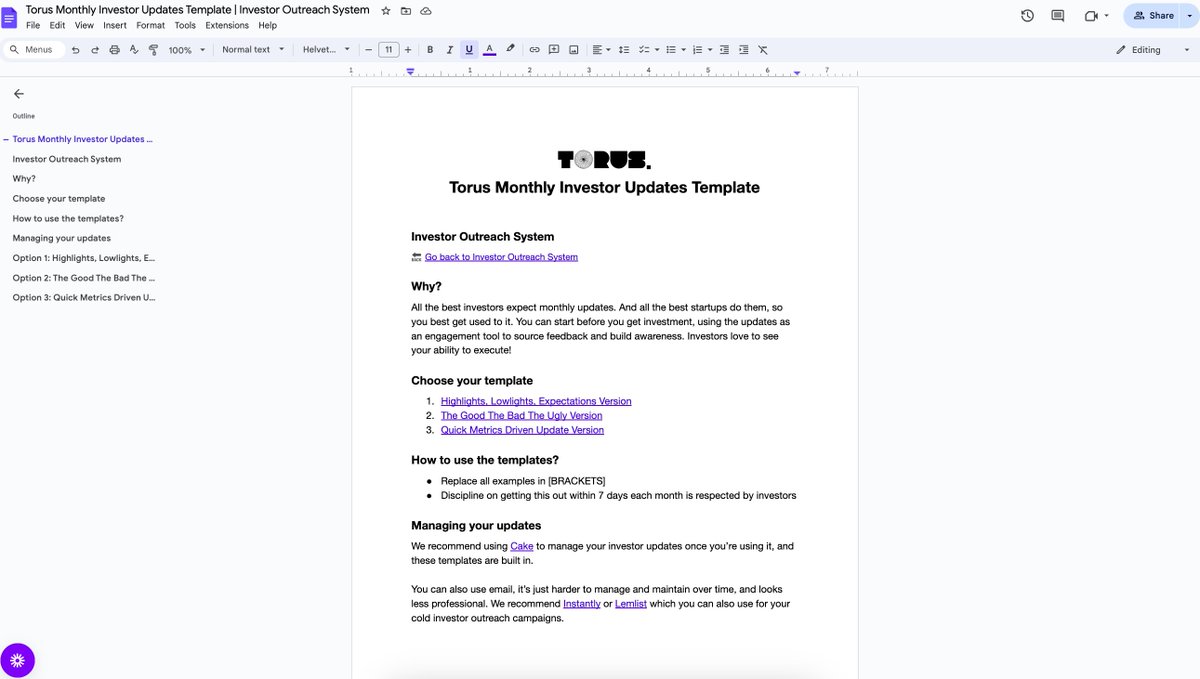1200x679 pixels.
Task: Open the text alignment dropdown
Action: coord(601,50)
